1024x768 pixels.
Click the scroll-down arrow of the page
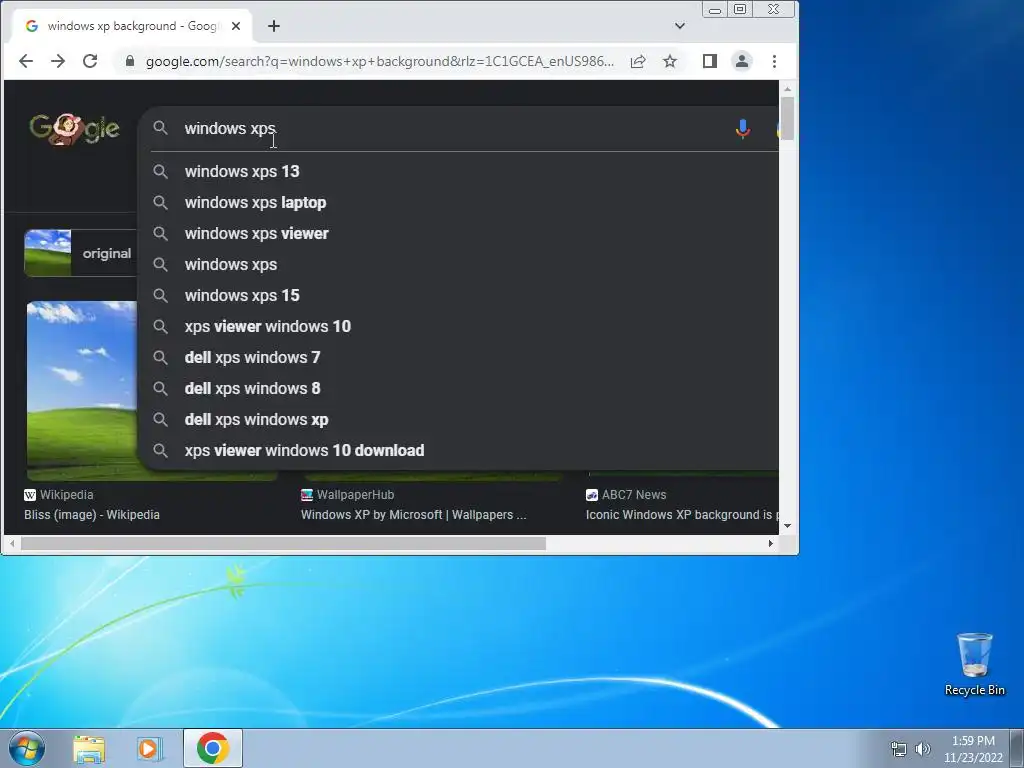coord(788,526)
